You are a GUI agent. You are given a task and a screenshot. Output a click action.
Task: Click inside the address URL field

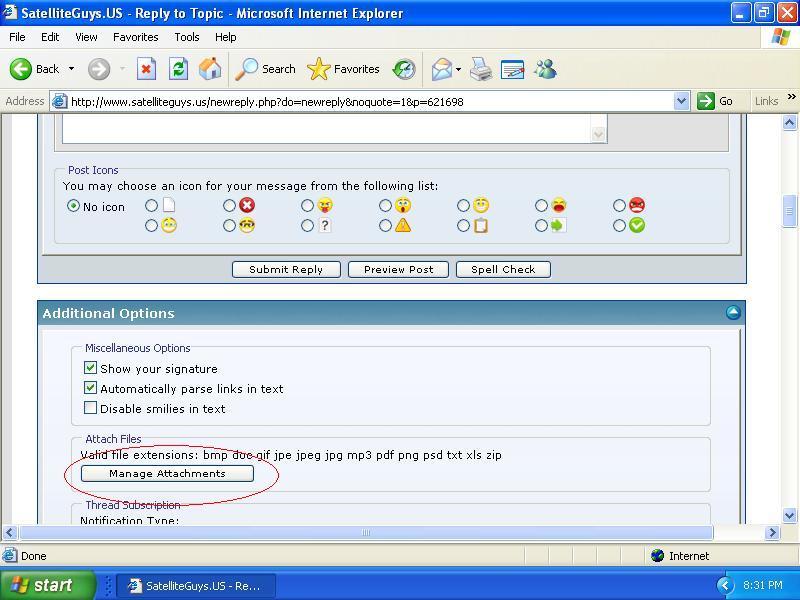pos(371,102)
